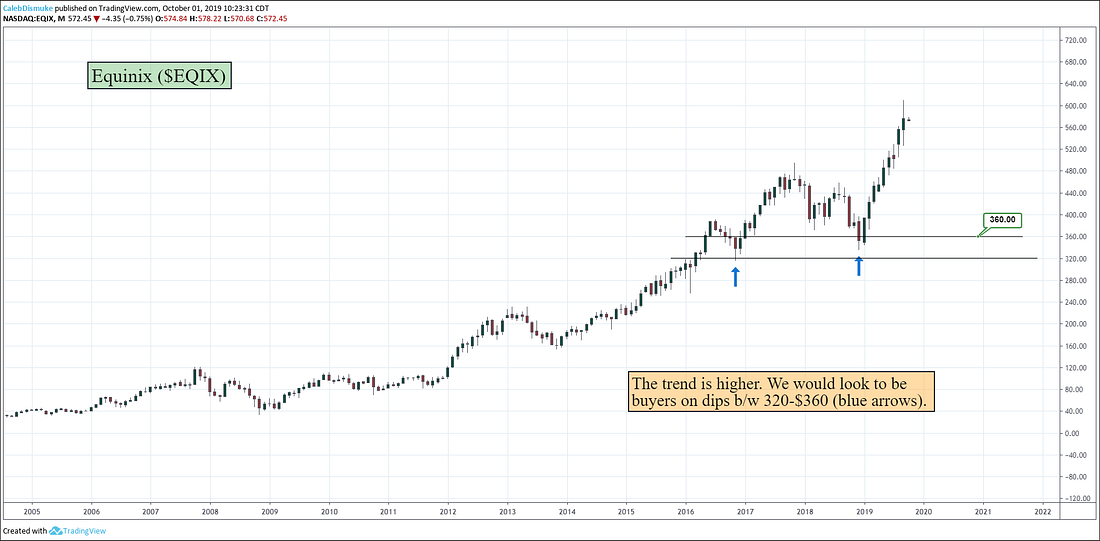Select the Equinix ($EQIX) text box
The width and height of the screenshot is (1100, 541).
point(159,76)
